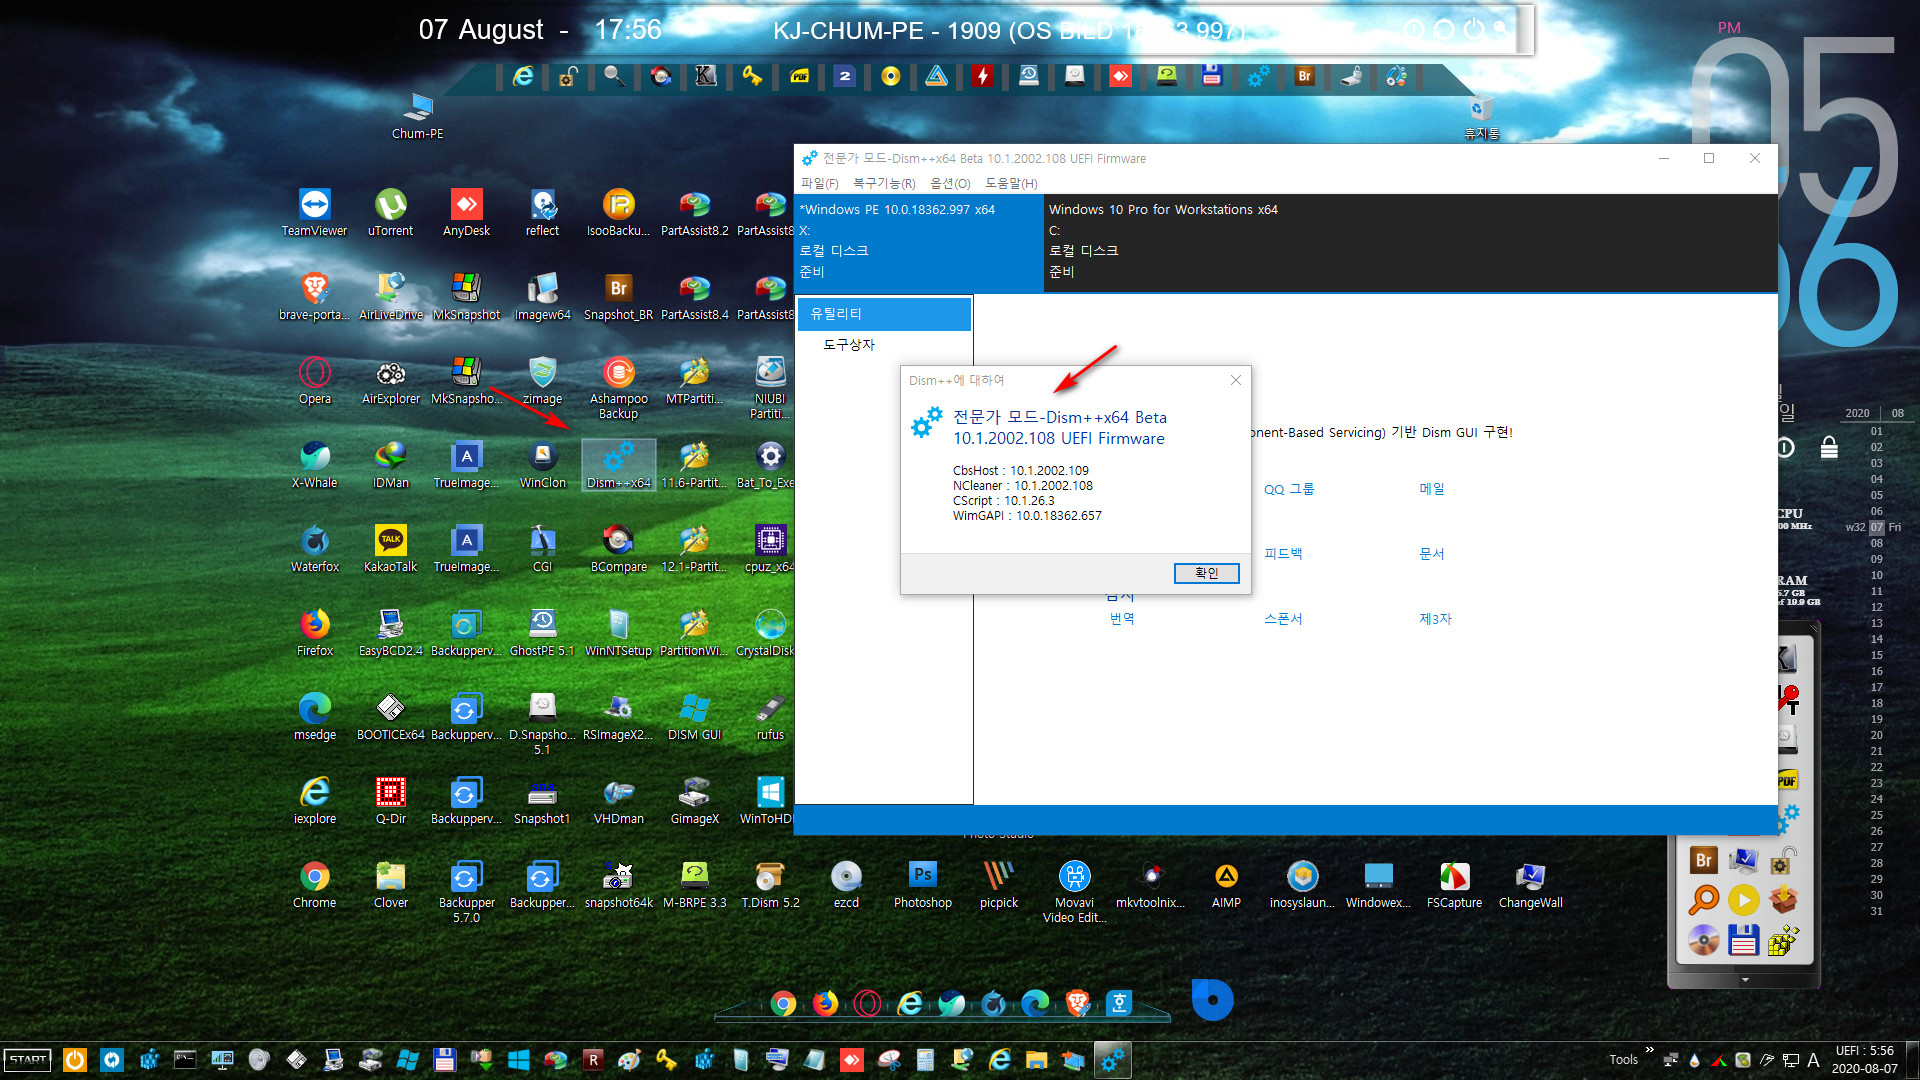Open the Chrome desktop shortcut
This screenshot has width=1920, height=1080.
coord(314,885)
